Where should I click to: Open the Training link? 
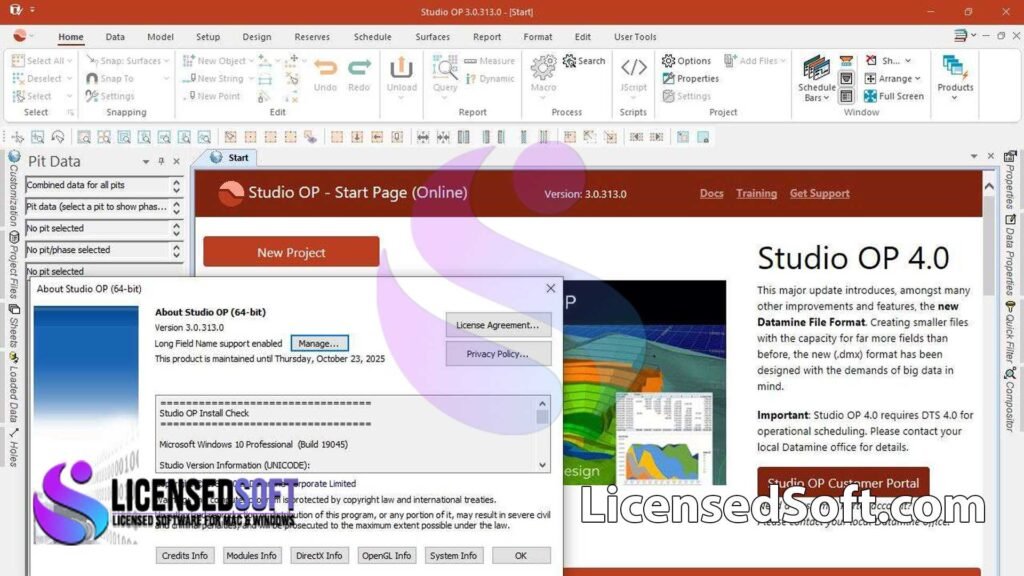pyautogui.click(x=756, y=193)
